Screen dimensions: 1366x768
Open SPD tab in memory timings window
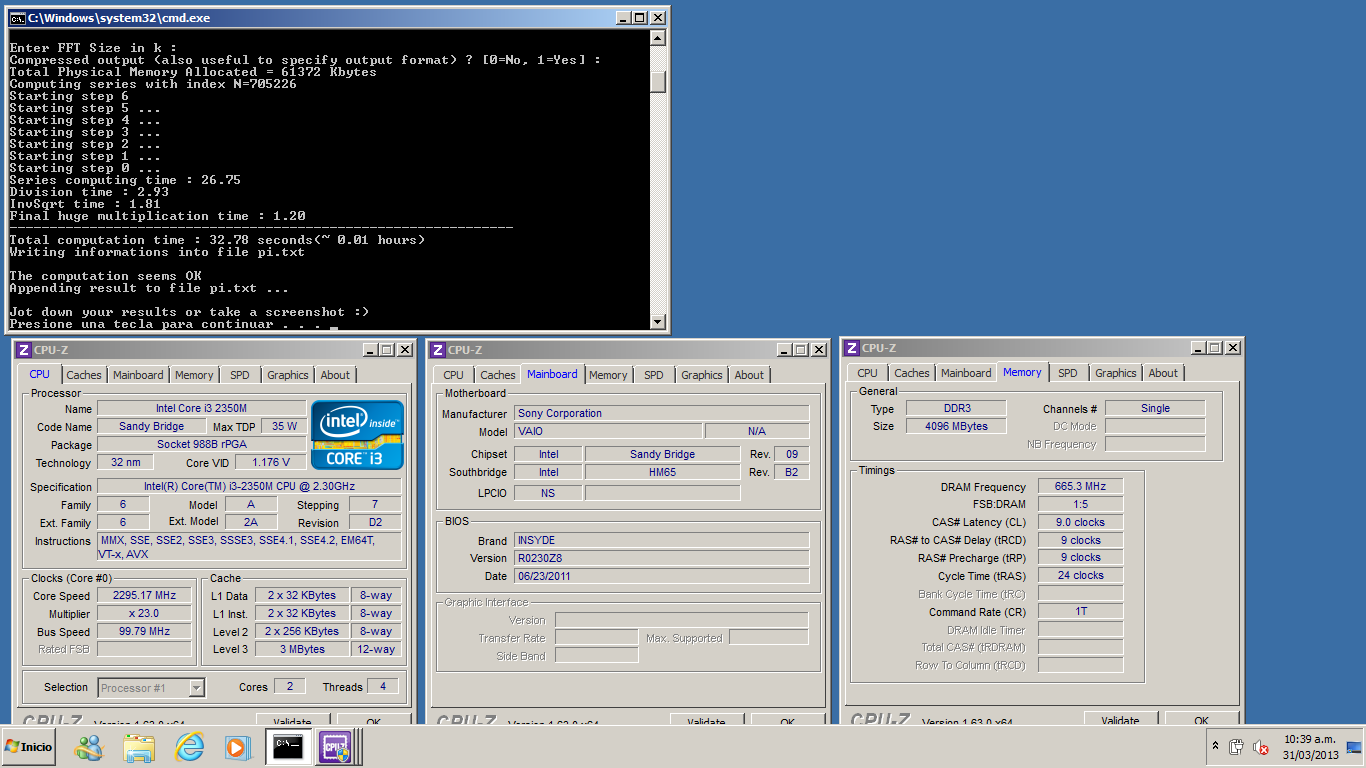1068,373
